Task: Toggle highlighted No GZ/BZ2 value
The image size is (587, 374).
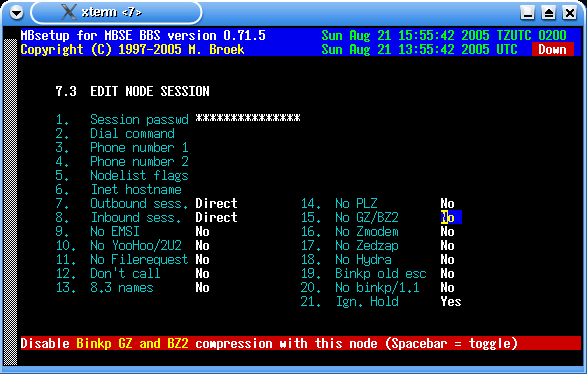Action: click(451, 218)
